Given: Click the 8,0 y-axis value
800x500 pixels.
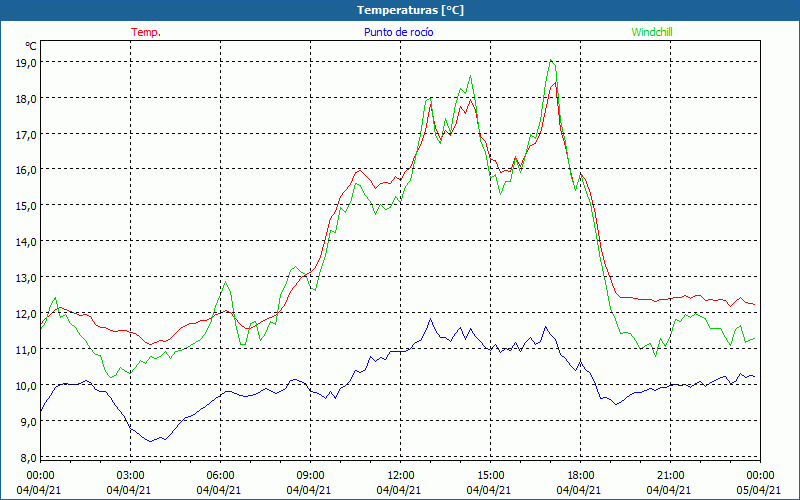Looking at the screenshot, I should point(28,458).
